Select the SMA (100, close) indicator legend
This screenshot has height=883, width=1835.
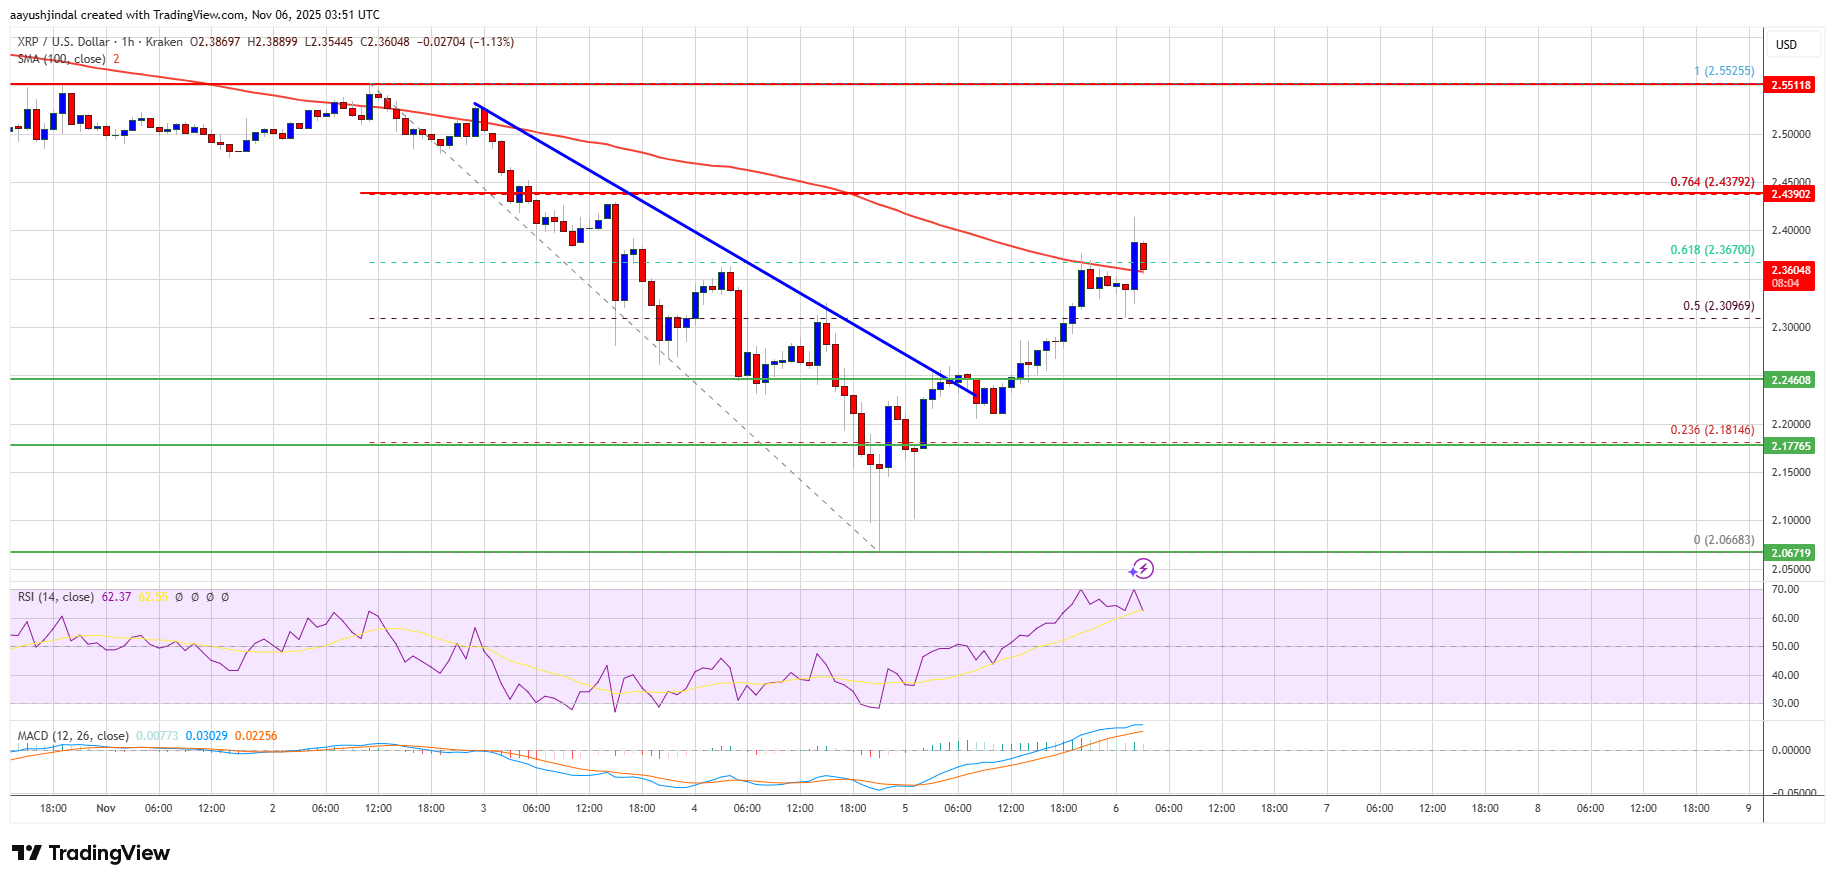point(61,59)
